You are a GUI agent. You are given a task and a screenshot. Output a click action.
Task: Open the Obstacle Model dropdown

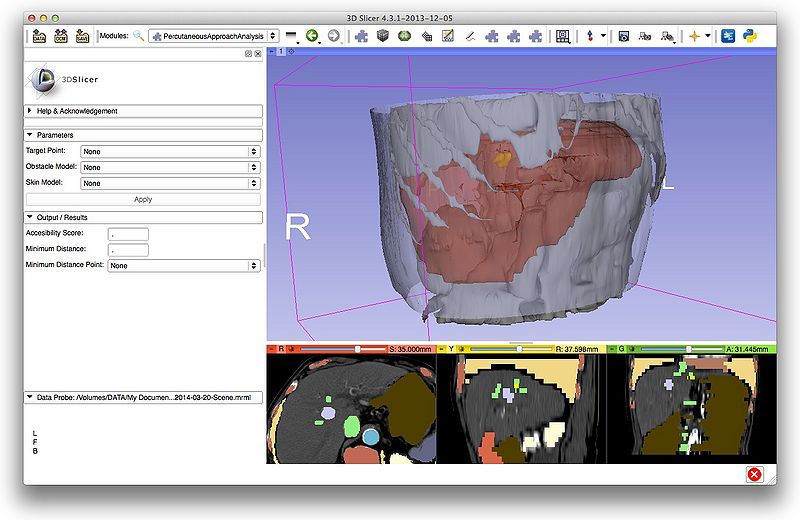(x=170, y=167)
